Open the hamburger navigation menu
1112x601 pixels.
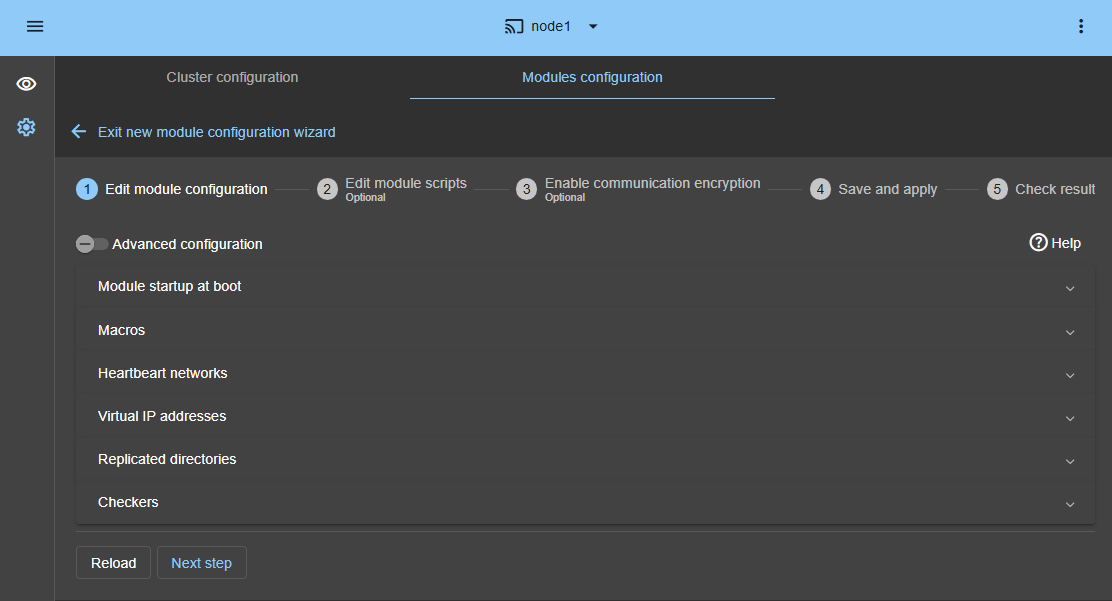(35, 26)
